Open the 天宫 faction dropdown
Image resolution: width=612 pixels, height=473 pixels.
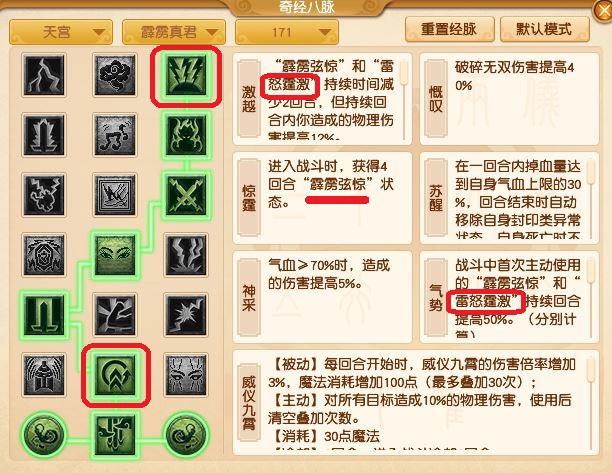pyautogui.click(x=61, y=32)
